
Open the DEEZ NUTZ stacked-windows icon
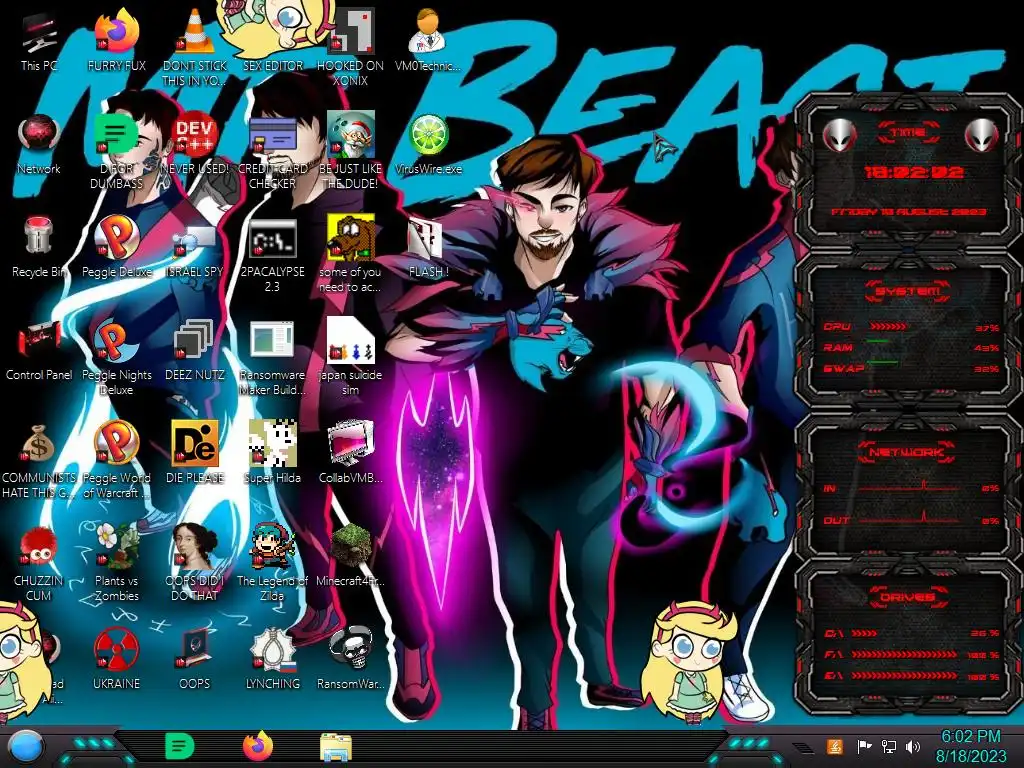(195, 350)
